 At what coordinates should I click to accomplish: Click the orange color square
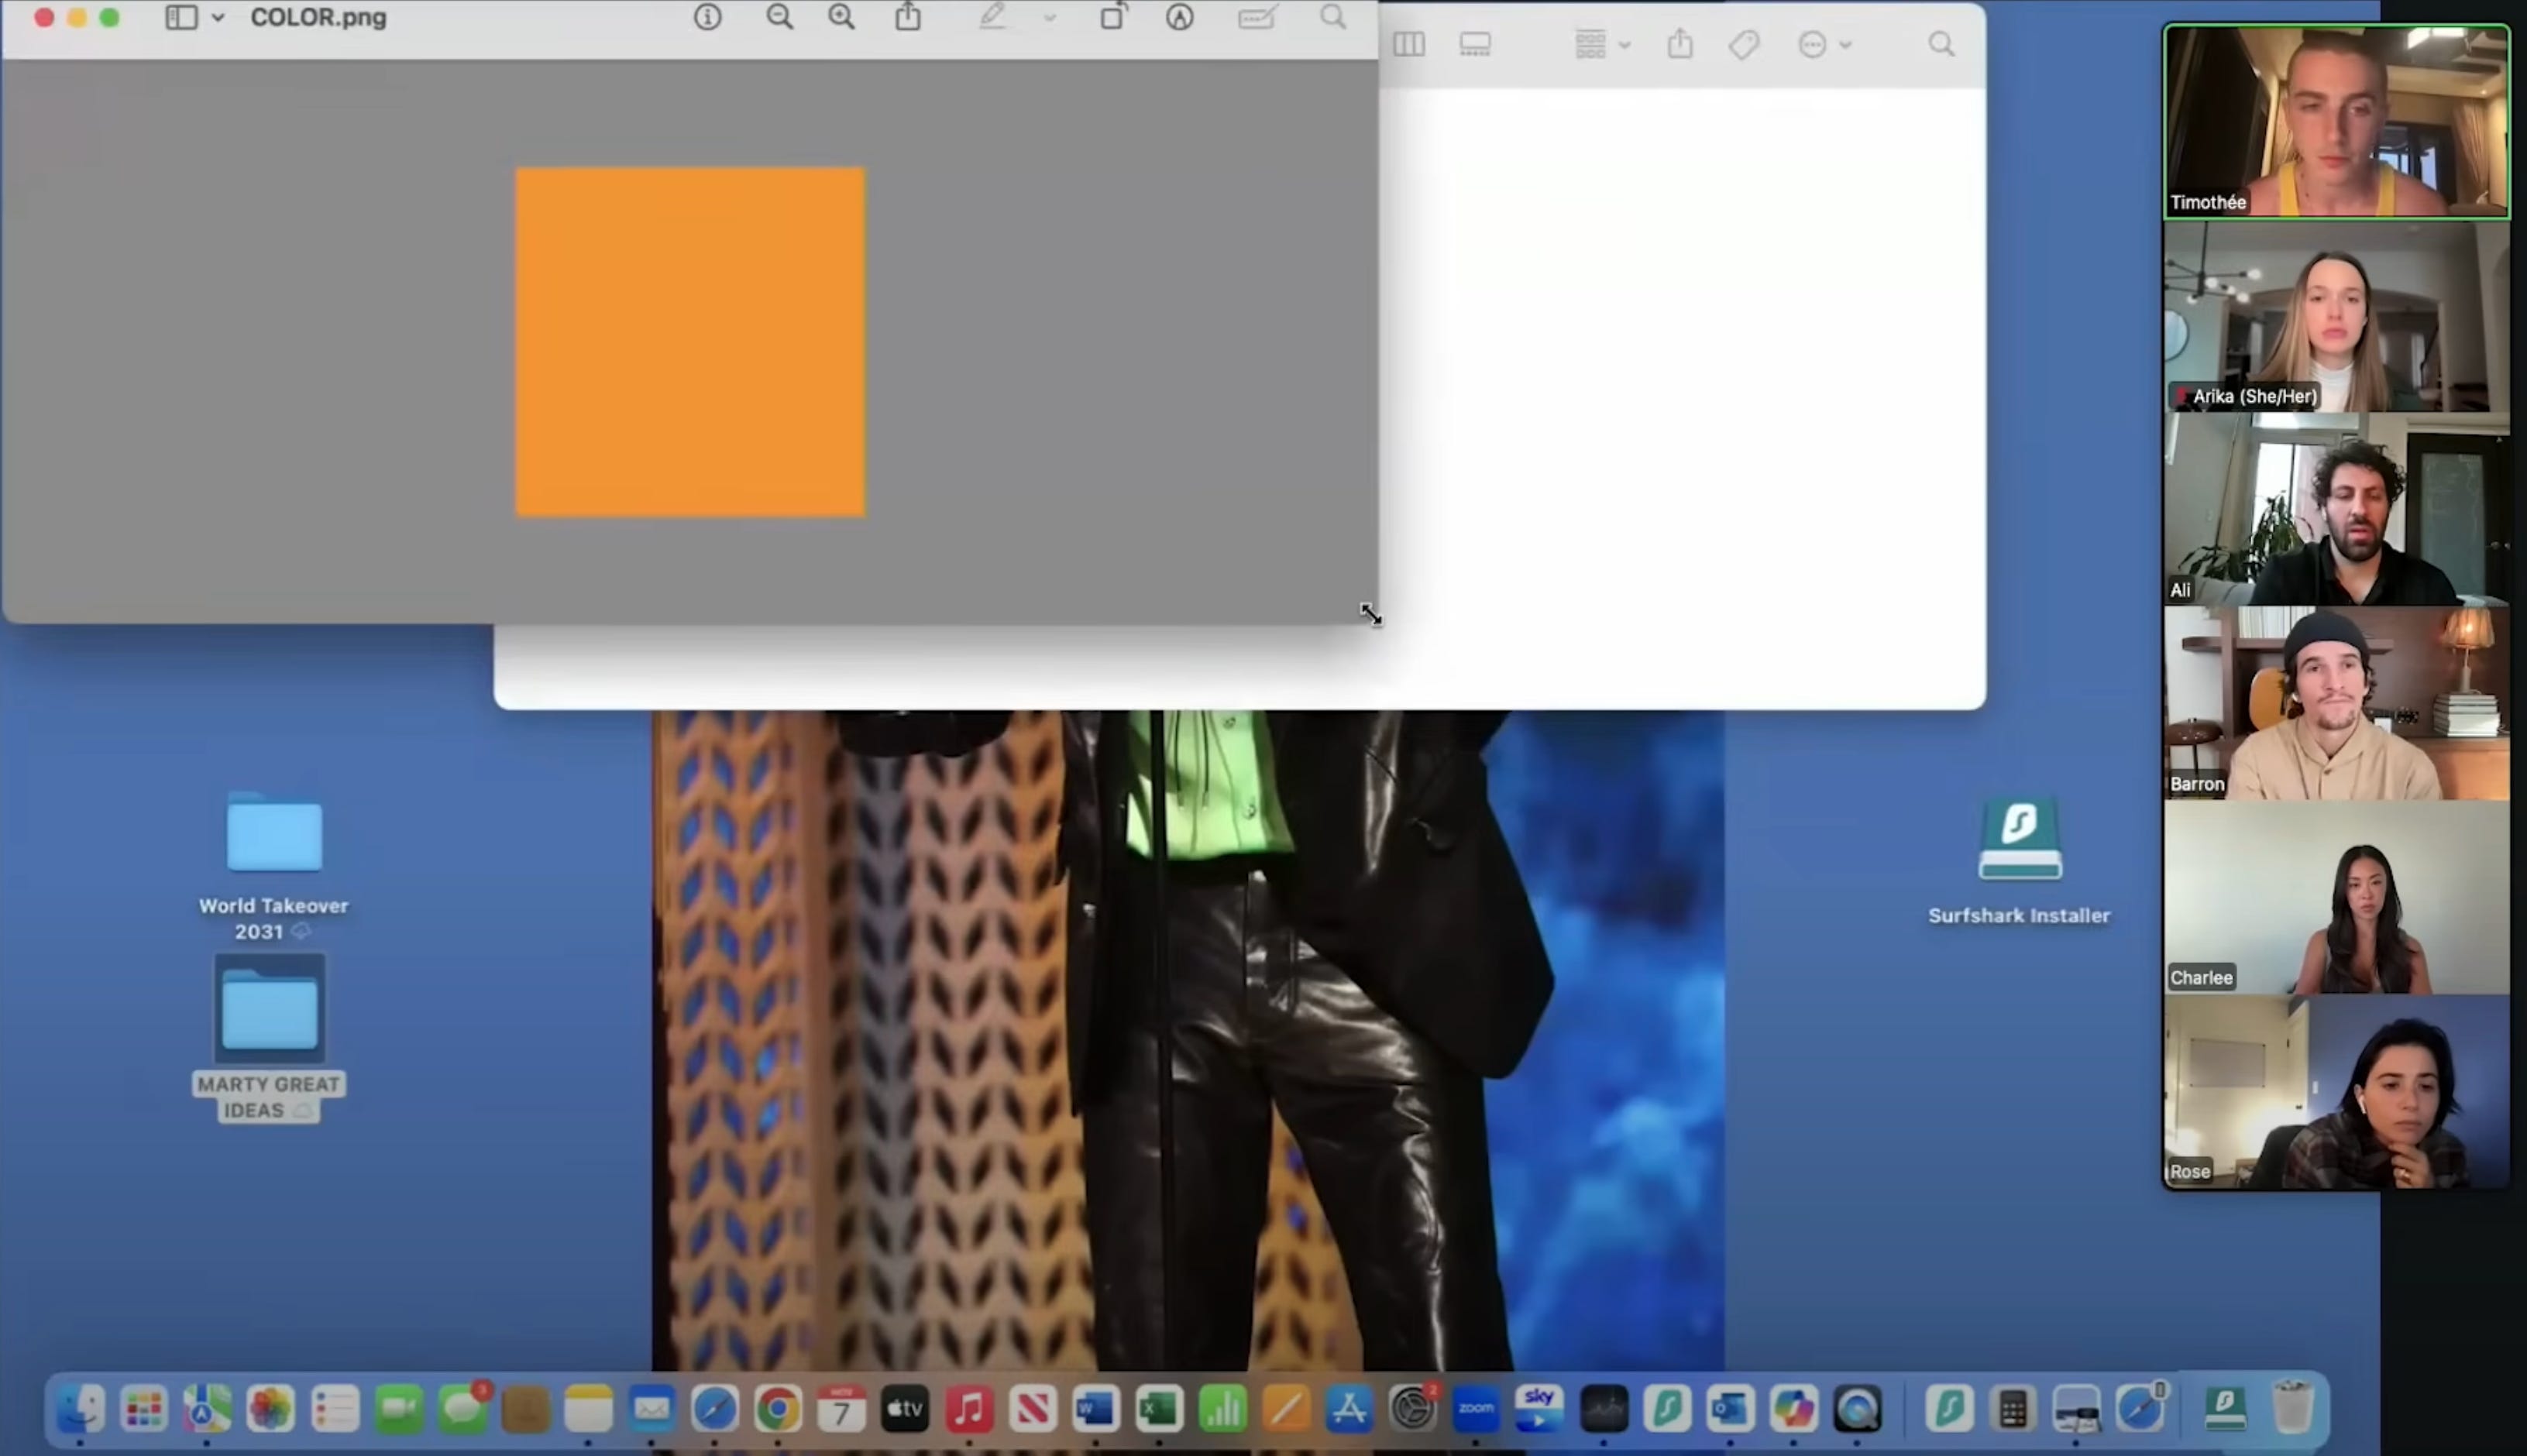(x=690, y=342)
